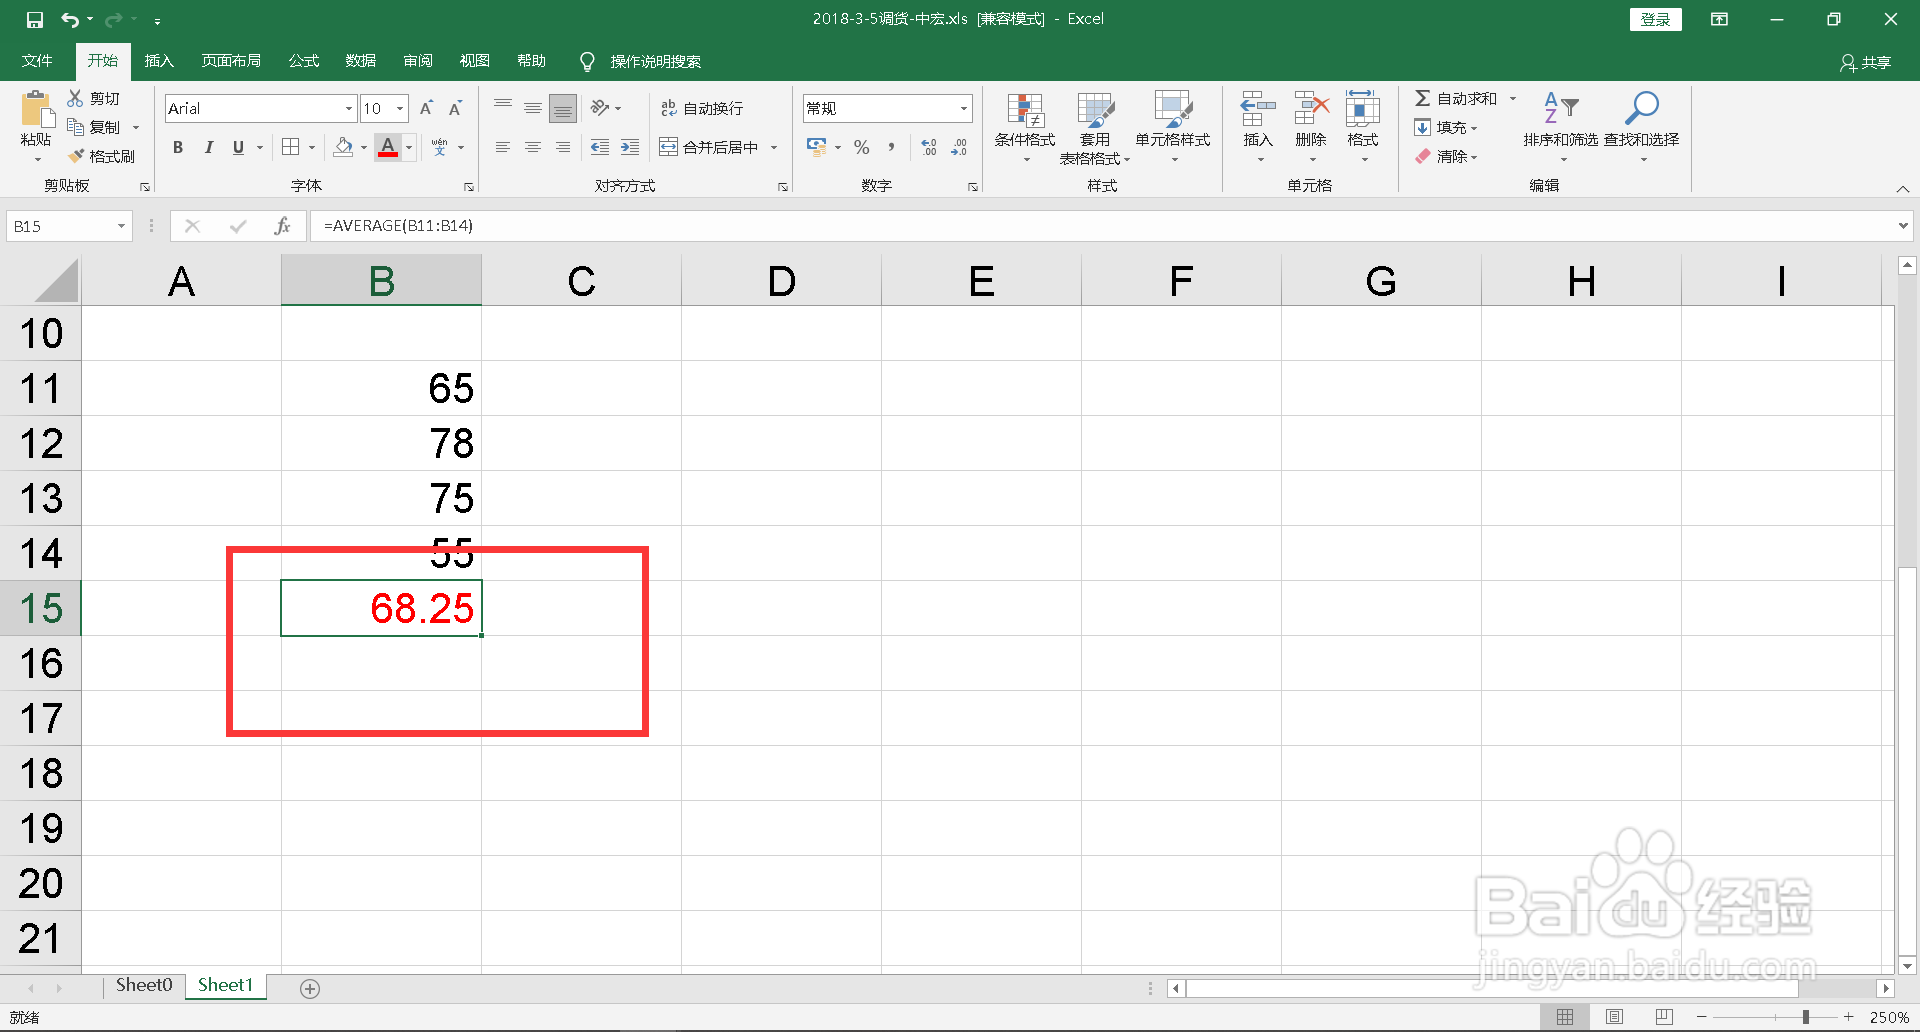This screenshot has width=1920, height=1032.
Task: Increase font size with large A icon
Action: 427,108
